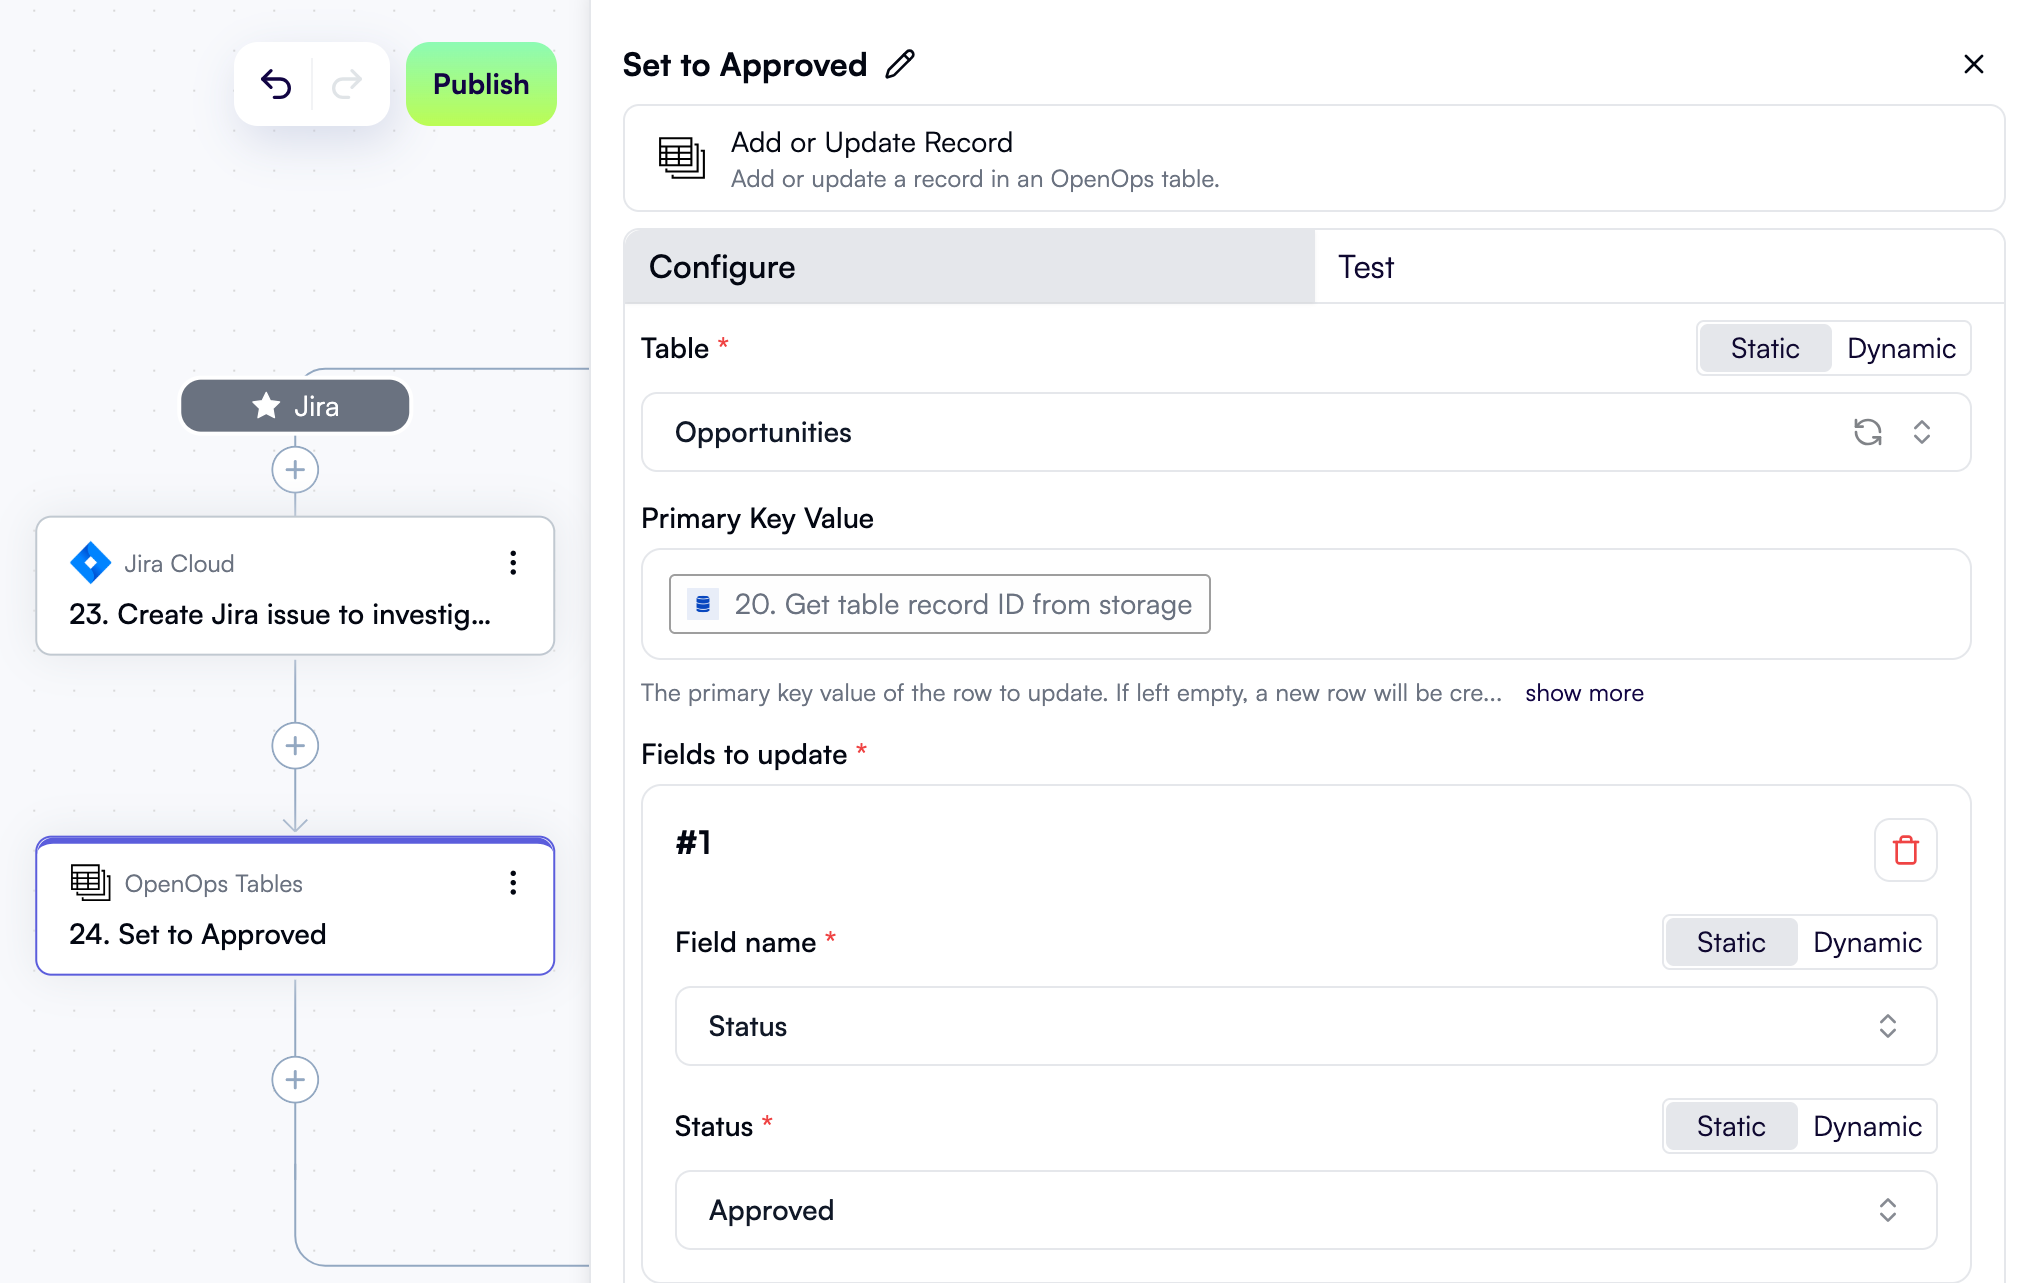2021x1283 pixels.
Task: Switch to the Test tab
Action: click(1365, 266)
